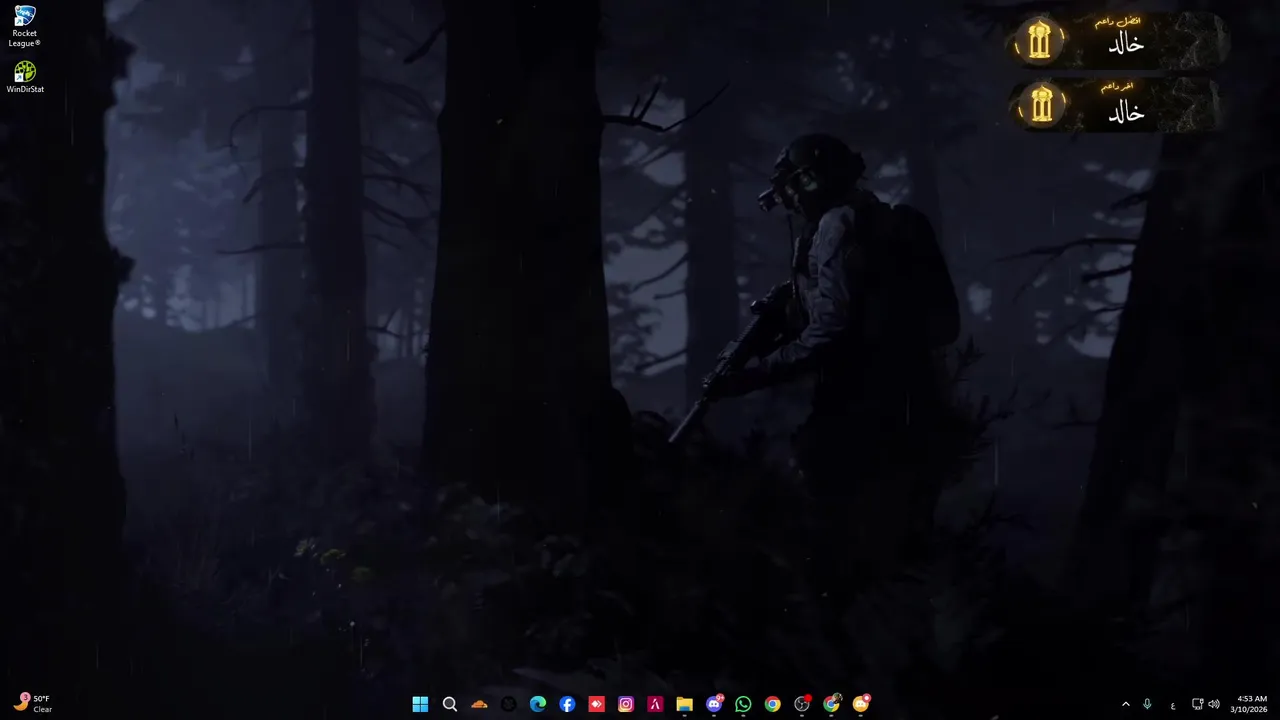
Task: Open File Explorer from taskbar
Action: [684, 704]
